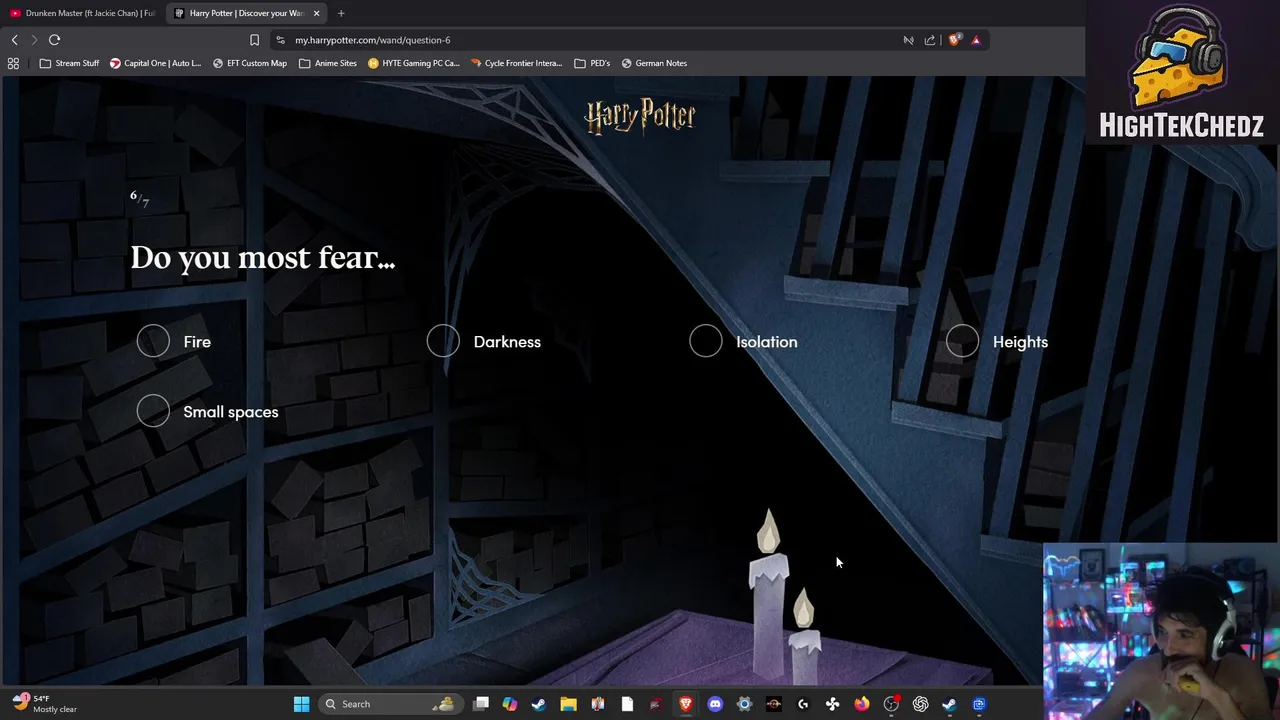Open the gear settings taskbar icon
The width and height of the screenshot is (1280, 720).
[744, 704]
